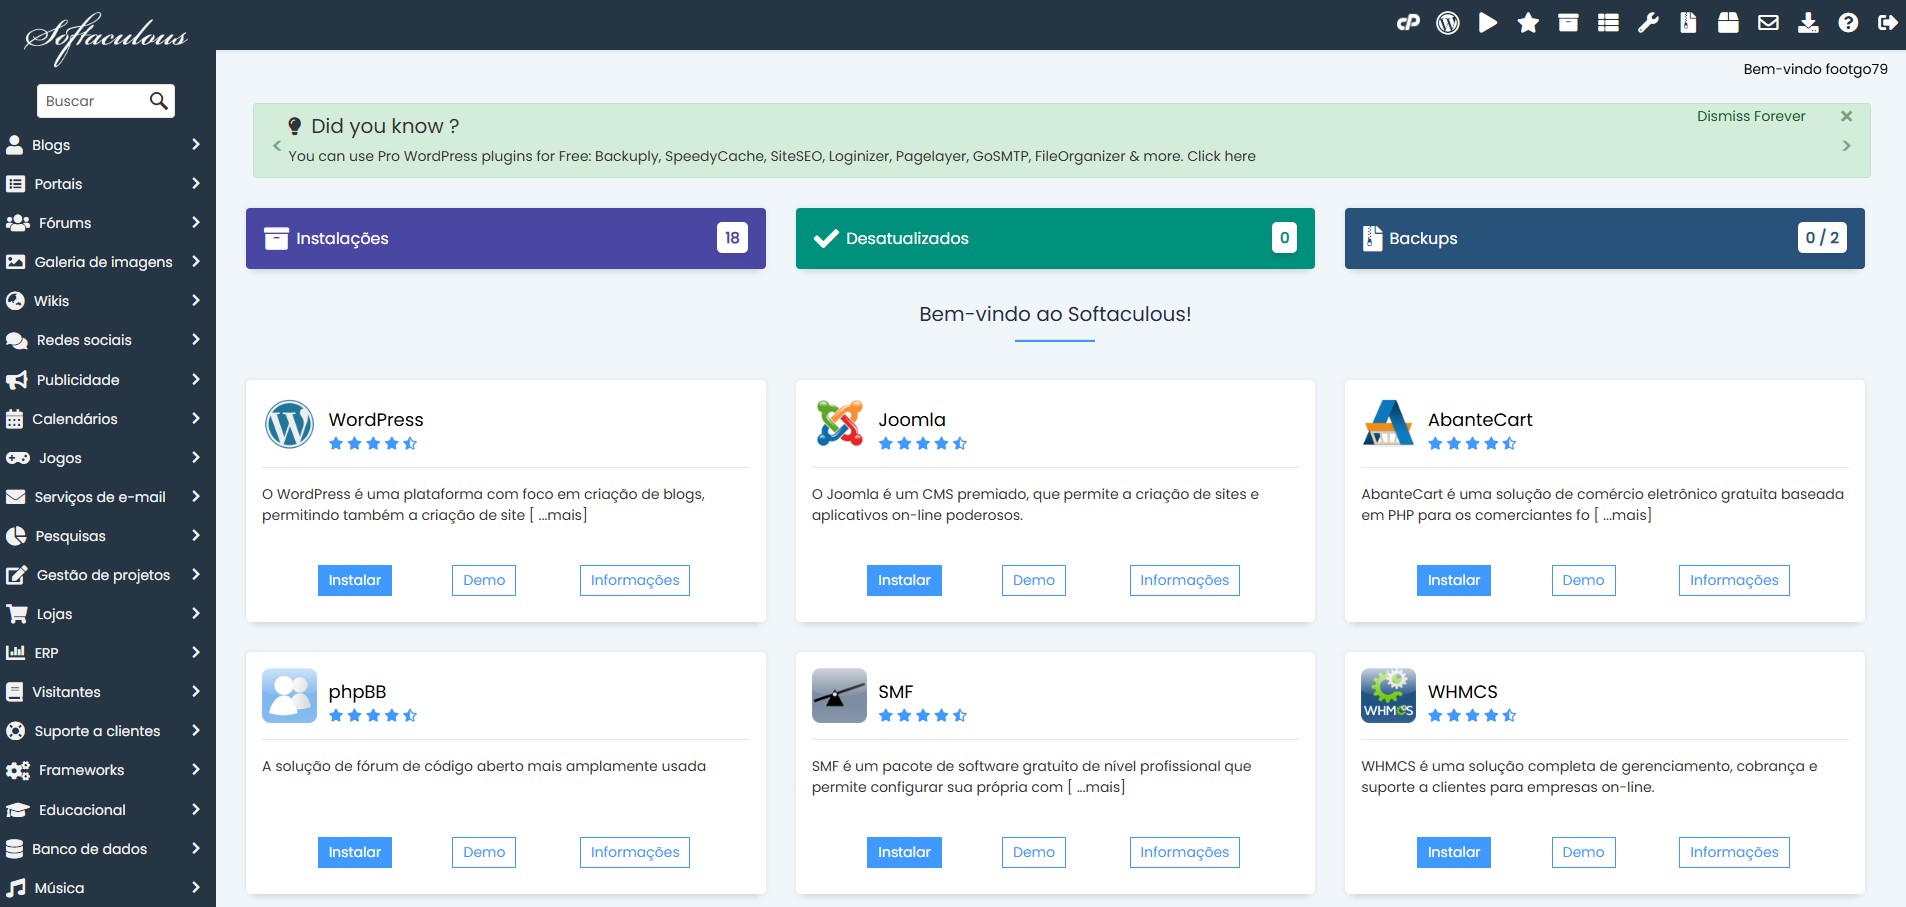Click the logout arrow icon
Screen dimensions: 1906x907
tap(1887, 22)
